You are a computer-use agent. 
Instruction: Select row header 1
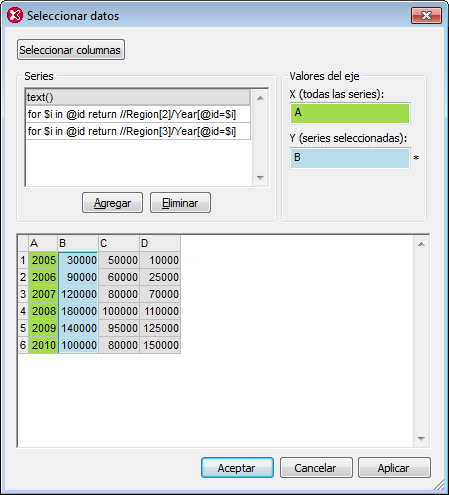23,260
